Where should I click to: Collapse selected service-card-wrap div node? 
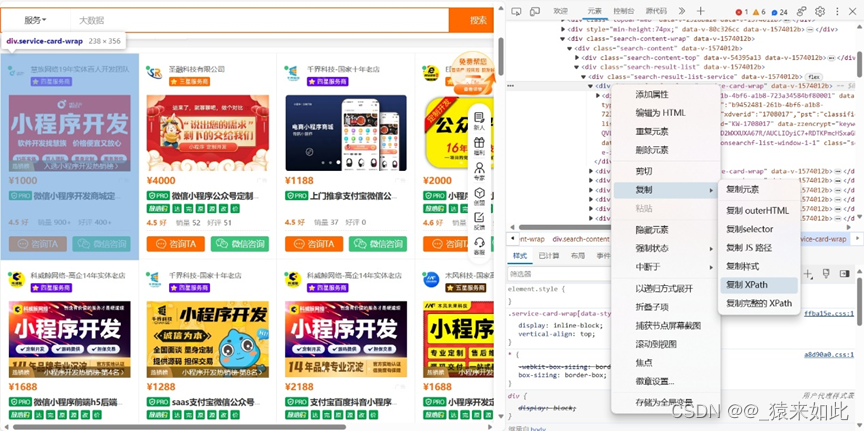(x=591, y=86)
